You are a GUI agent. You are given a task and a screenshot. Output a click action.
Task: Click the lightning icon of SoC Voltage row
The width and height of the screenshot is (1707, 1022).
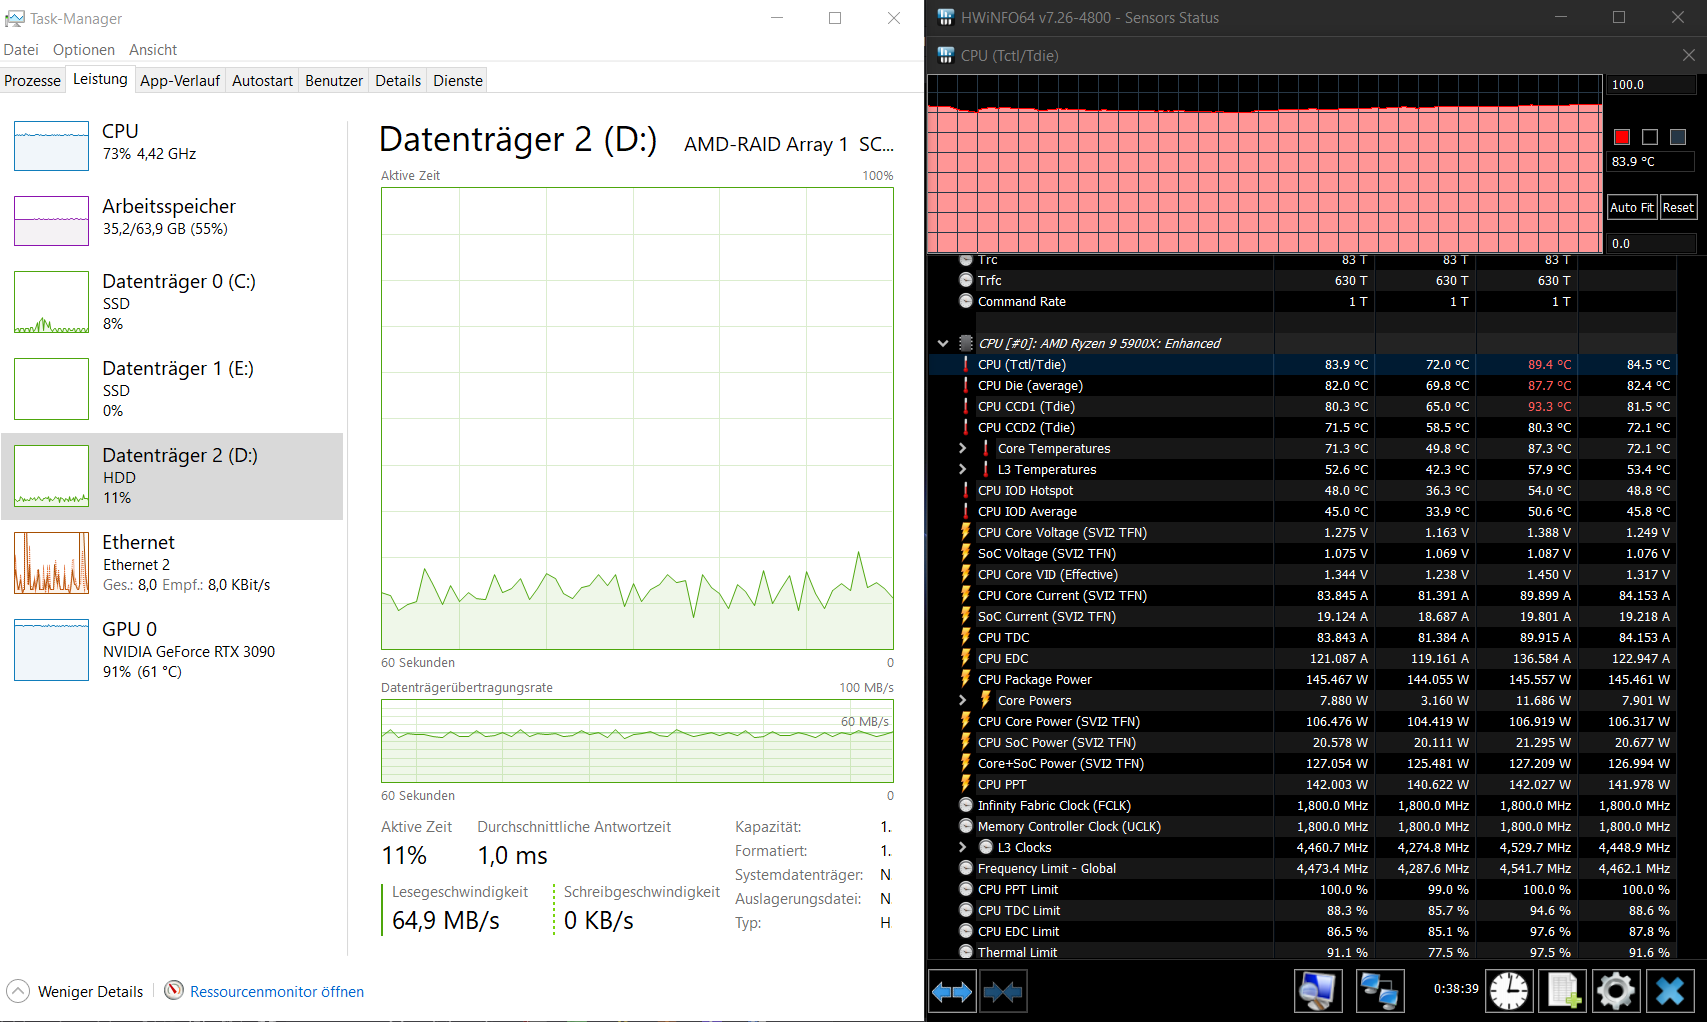pos(966,552)
